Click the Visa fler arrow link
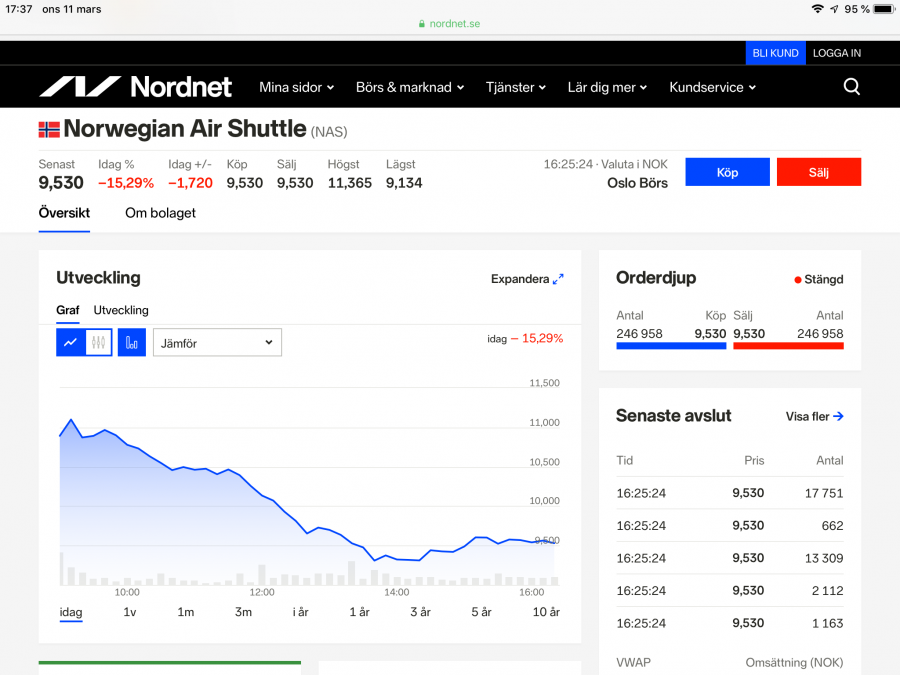 [815, 416]
